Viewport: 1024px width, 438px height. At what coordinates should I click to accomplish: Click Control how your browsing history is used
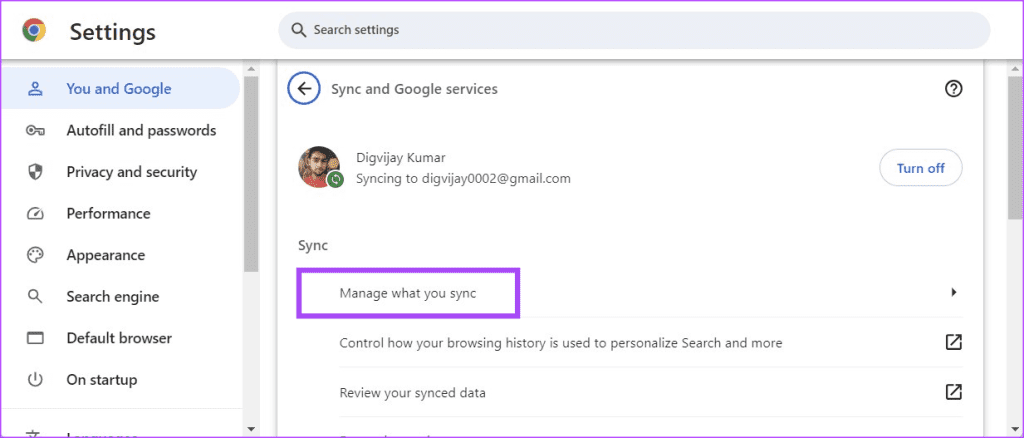tap(560, 343)
